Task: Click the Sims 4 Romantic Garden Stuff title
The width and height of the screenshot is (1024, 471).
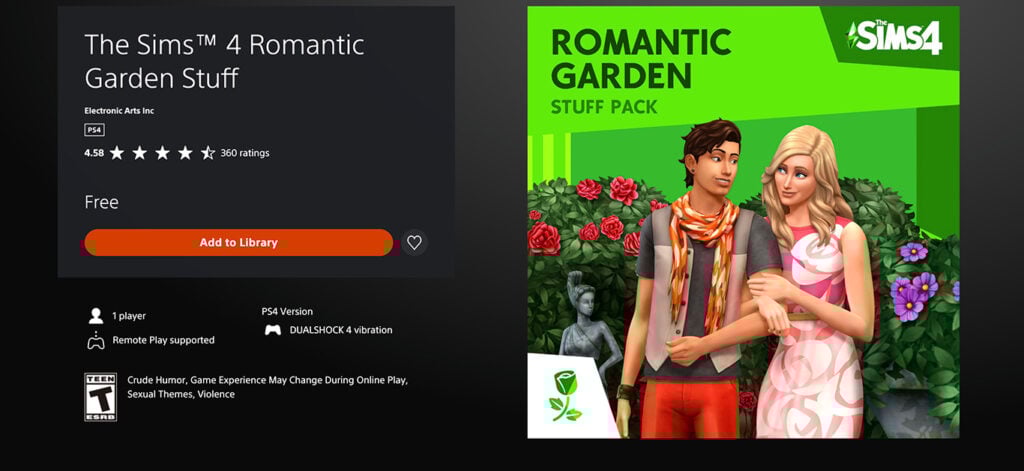Action: click(x=225, y=61)
